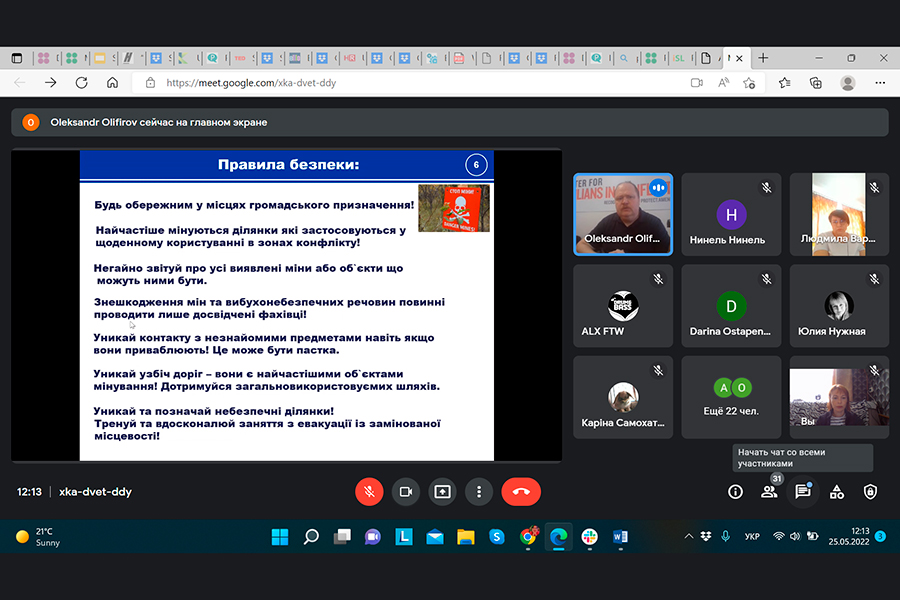
Task: Open the Ещё 22 чел. tile
Action: click(x=731, y=397)
